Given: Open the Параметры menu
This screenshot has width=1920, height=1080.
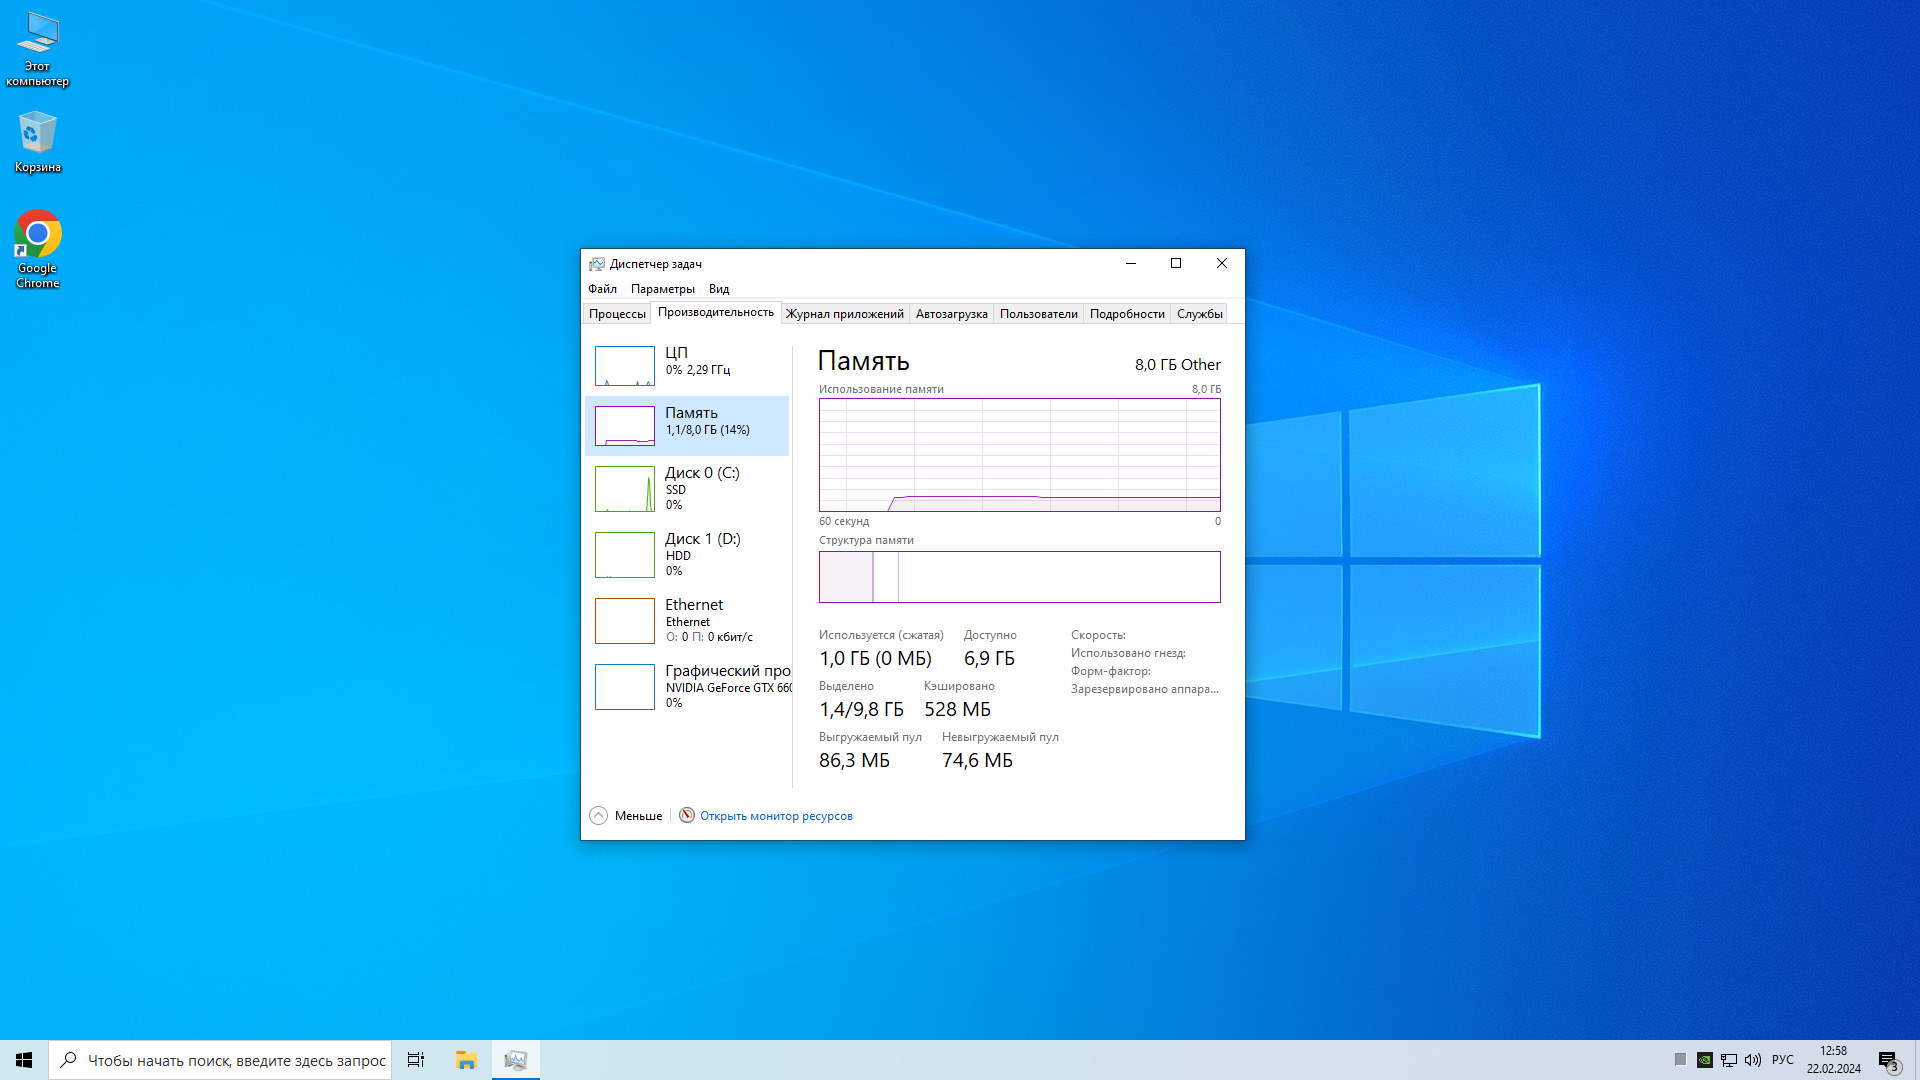Looking at the screenshot, I should 662,289.
